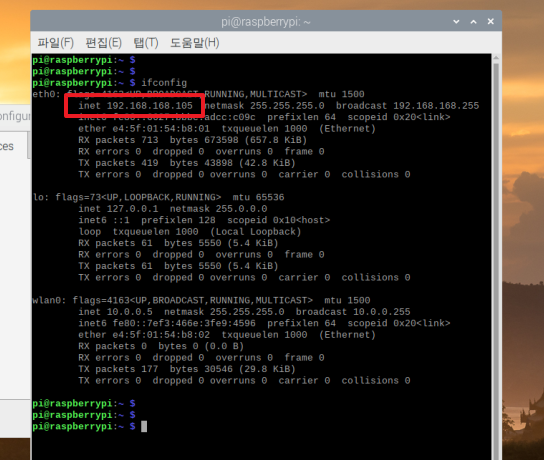
Task: Click (Local Loopback) text
Action: pyautogui.click(x=255, y=232)
